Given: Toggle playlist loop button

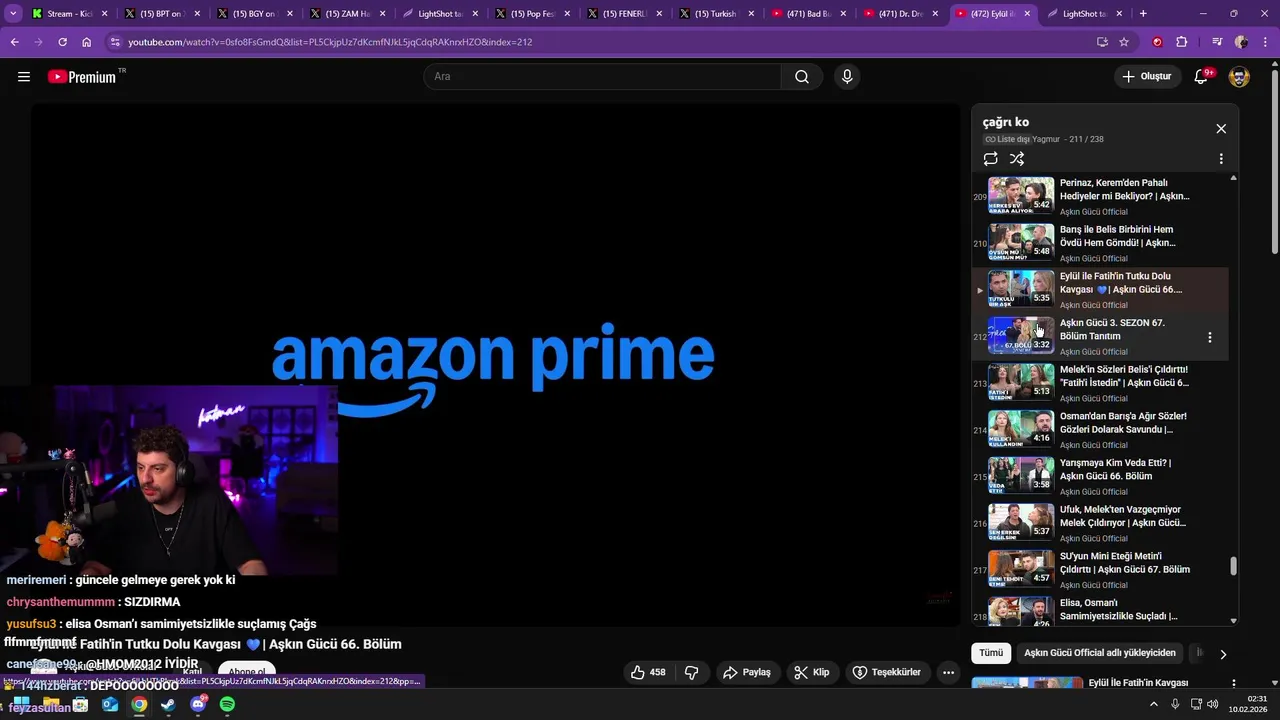Looking at the screenshot, I should click(990, 159).
